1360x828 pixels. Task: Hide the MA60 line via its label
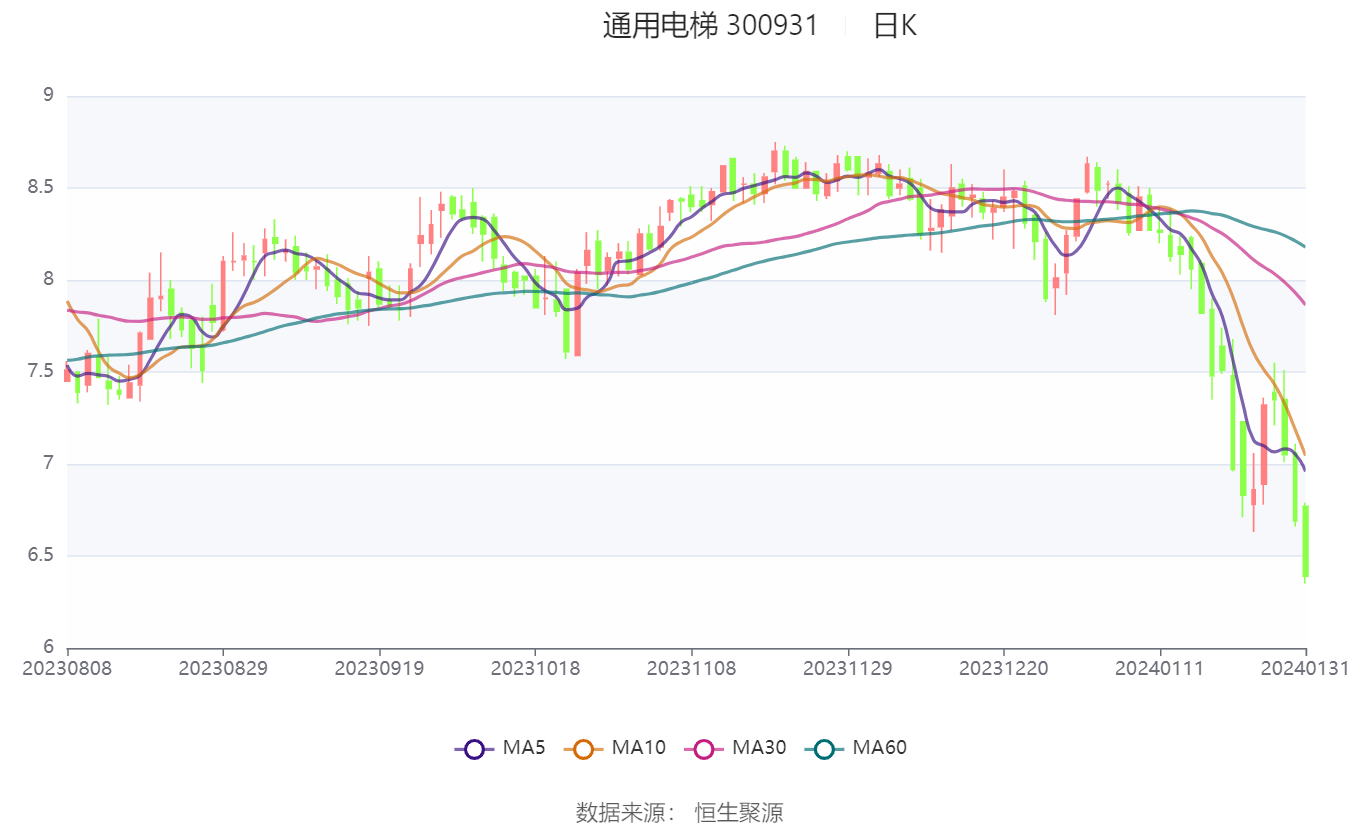click(879, 748)
